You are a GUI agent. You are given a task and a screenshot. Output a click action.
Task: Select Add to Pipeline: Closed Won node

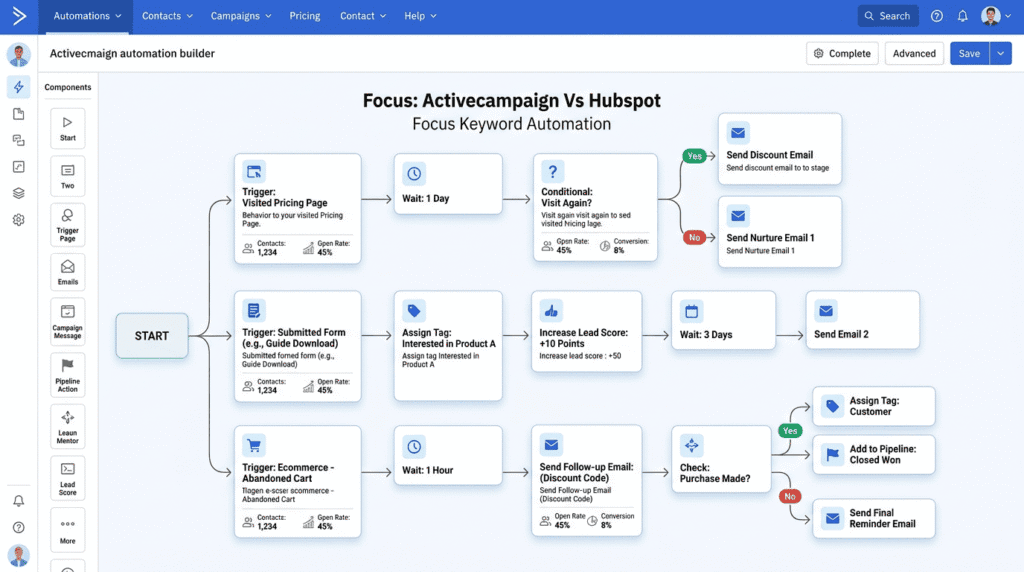[874, 454]
